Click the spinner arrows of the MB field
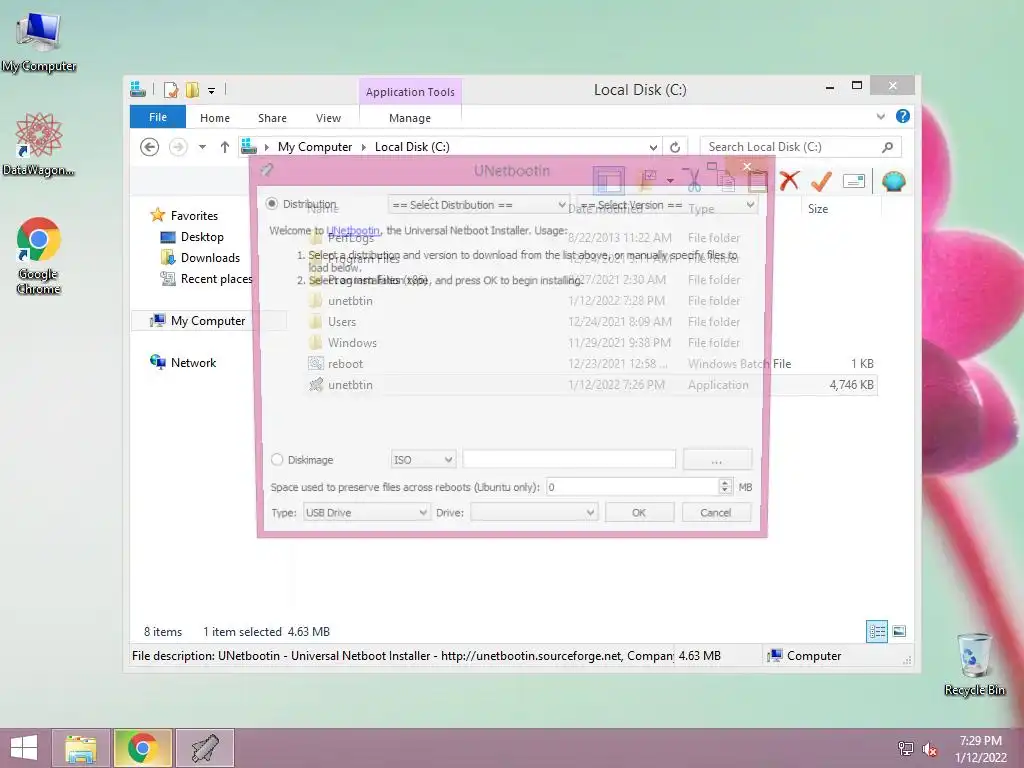The width and height of the screenshot is (1024, 768). (x=725, y=487)
